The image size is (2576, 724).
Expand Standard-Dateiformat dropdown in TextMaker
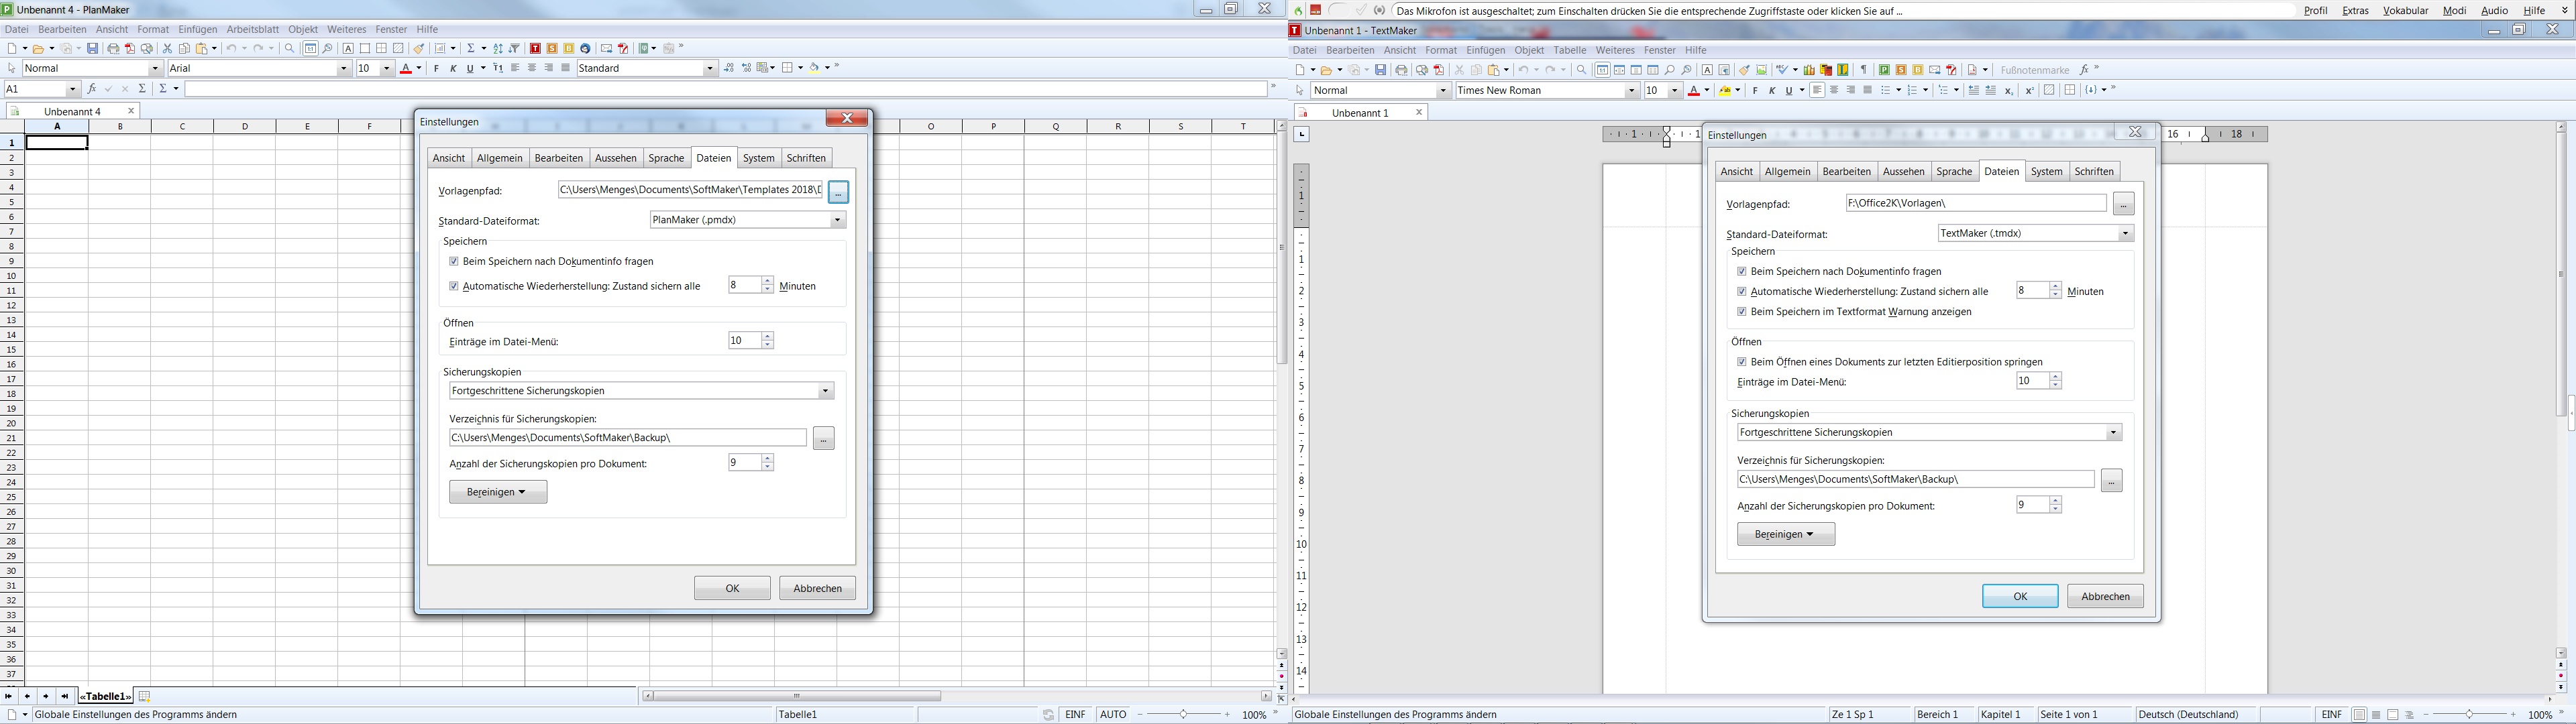2126,231
